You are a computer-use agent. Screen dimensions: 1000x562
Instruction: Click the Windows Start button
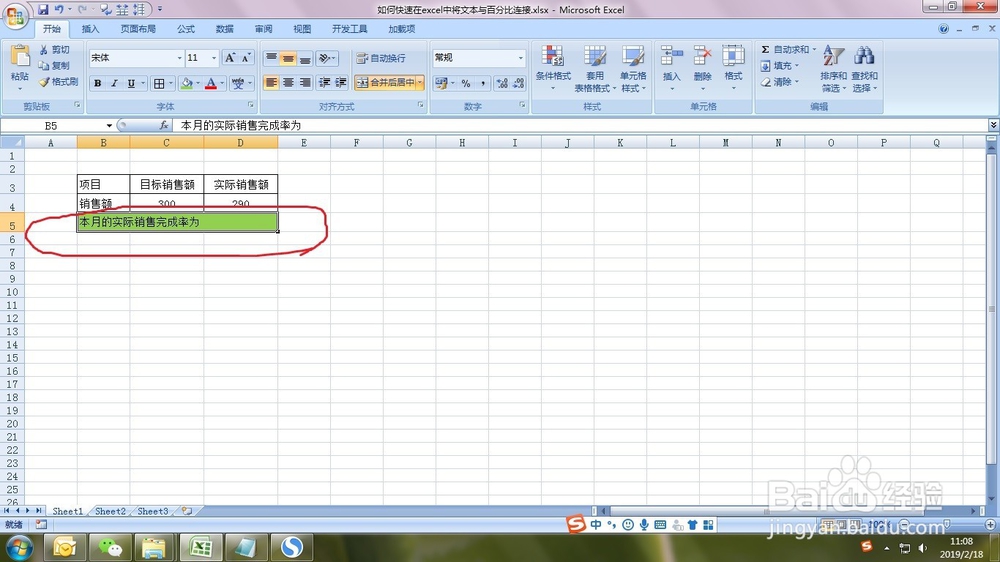19,547
